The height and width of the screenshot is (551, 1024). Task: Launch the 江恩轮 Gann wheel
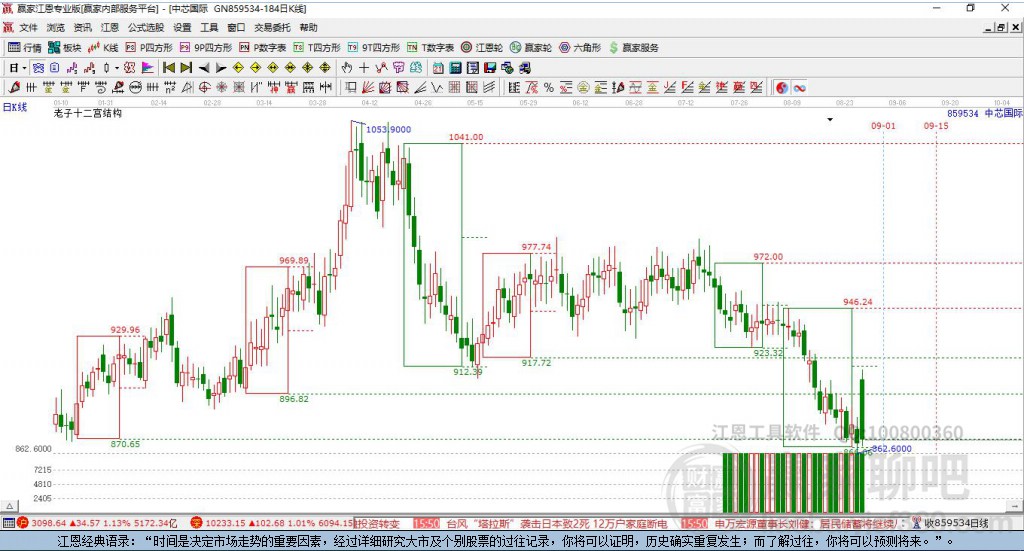tap(482, 48)
